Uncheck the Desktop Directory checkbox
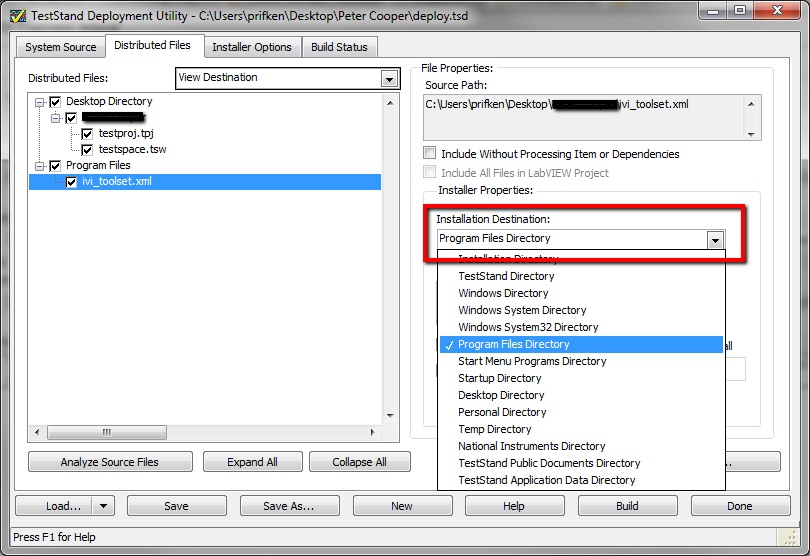 pos(55,102)
